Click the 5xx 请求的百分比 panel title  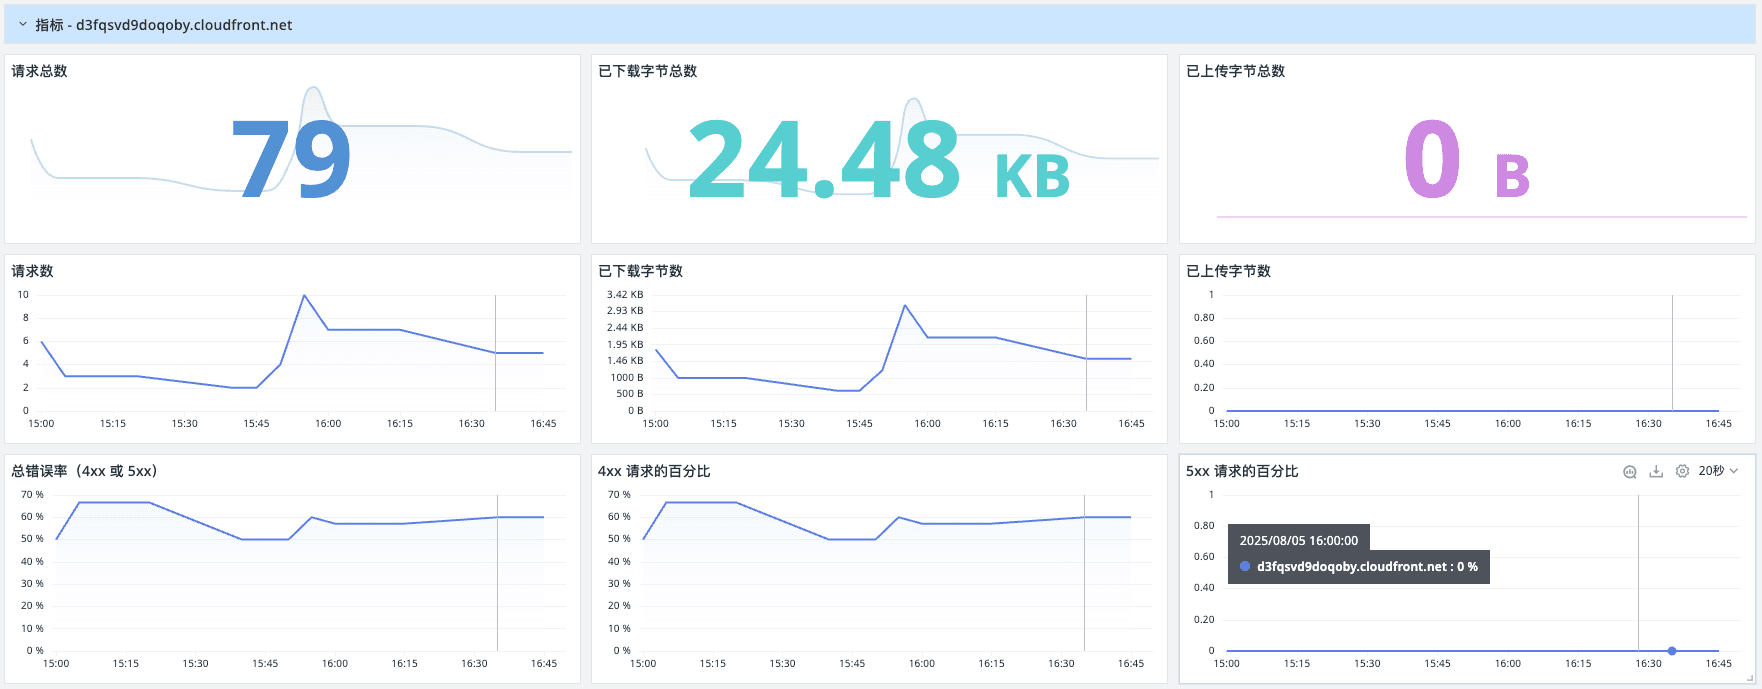[x=1242, y=471]
